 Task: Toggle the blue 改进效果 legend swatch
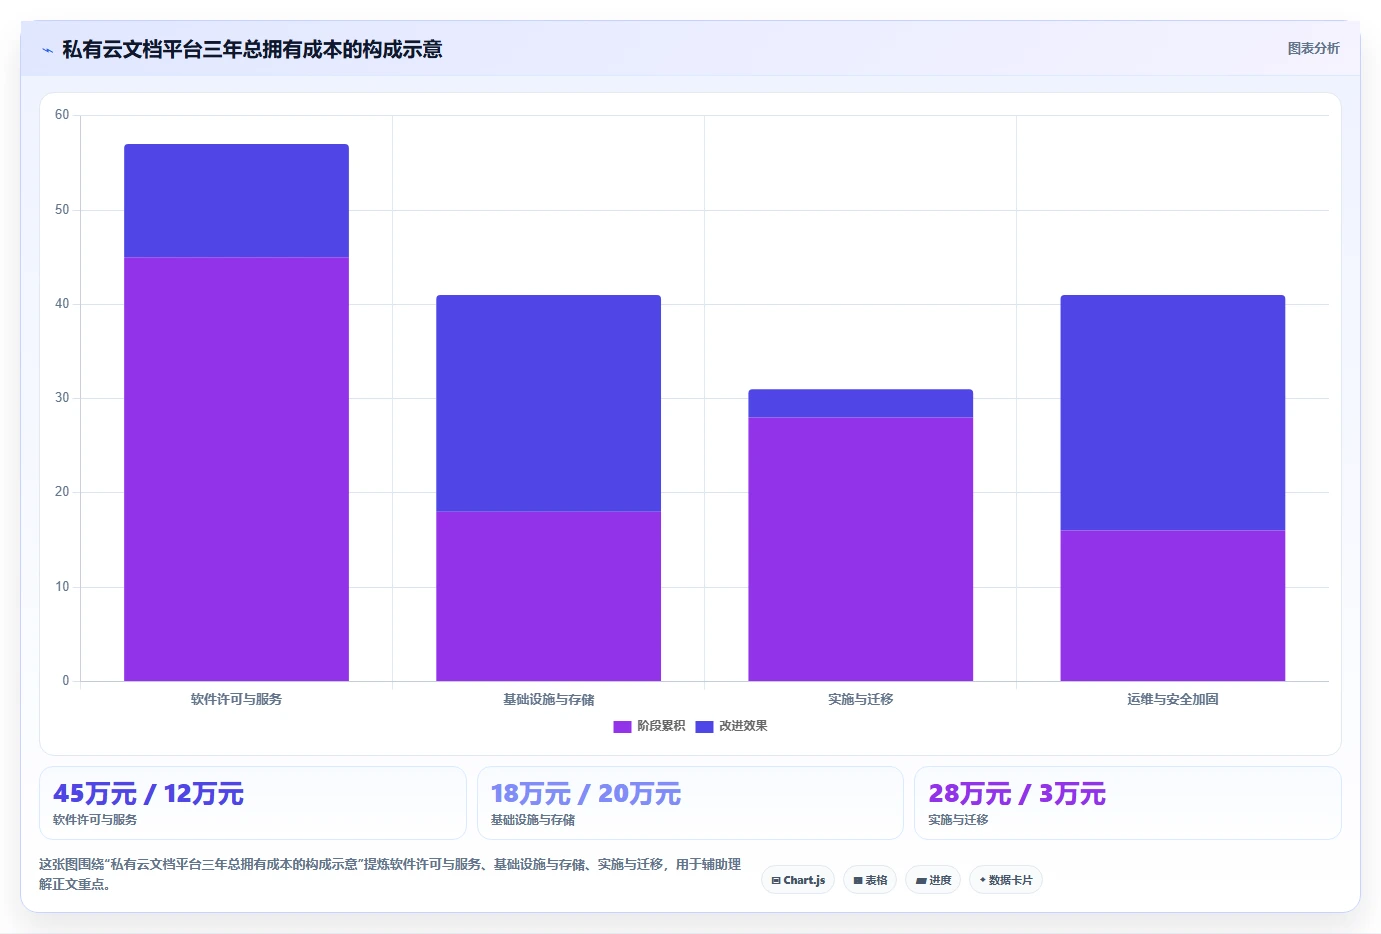[x=704, y=726]
